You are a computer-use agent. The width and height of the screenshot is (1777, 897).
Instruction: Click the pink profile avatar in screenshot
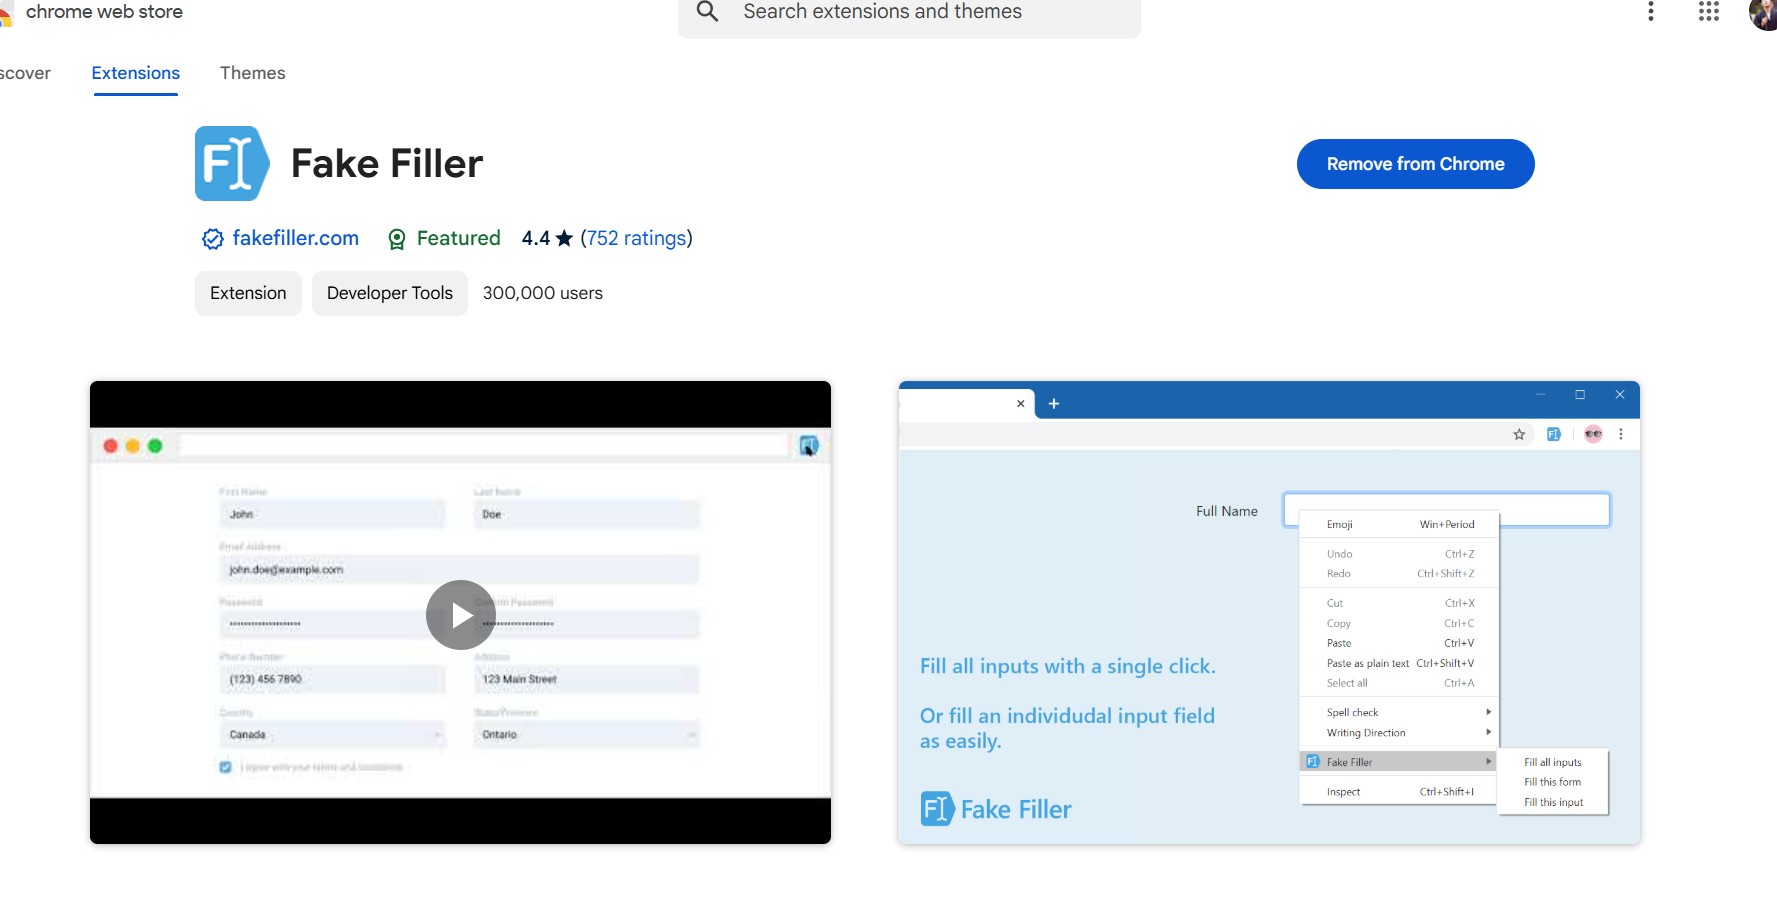(1593, 434)
